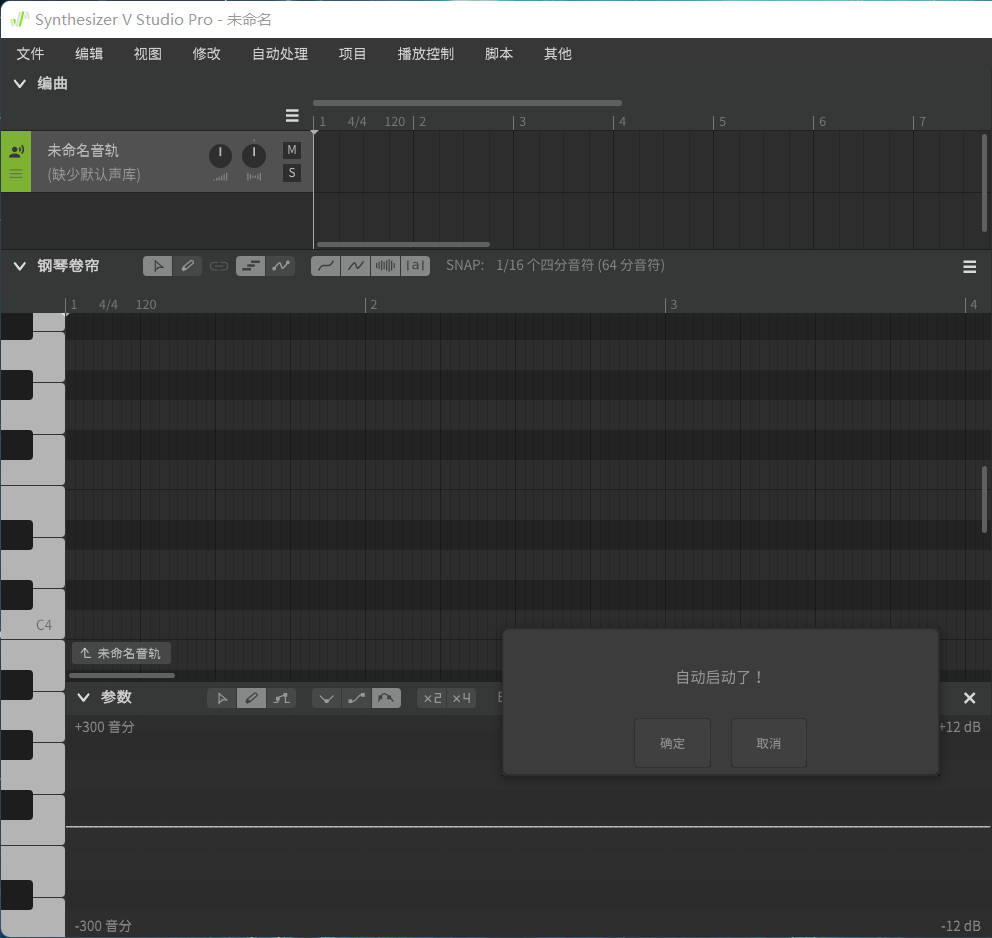Click the singer voice icon on track
The height and width of the screenshot is (938, 992).
(x=16, y=151)
